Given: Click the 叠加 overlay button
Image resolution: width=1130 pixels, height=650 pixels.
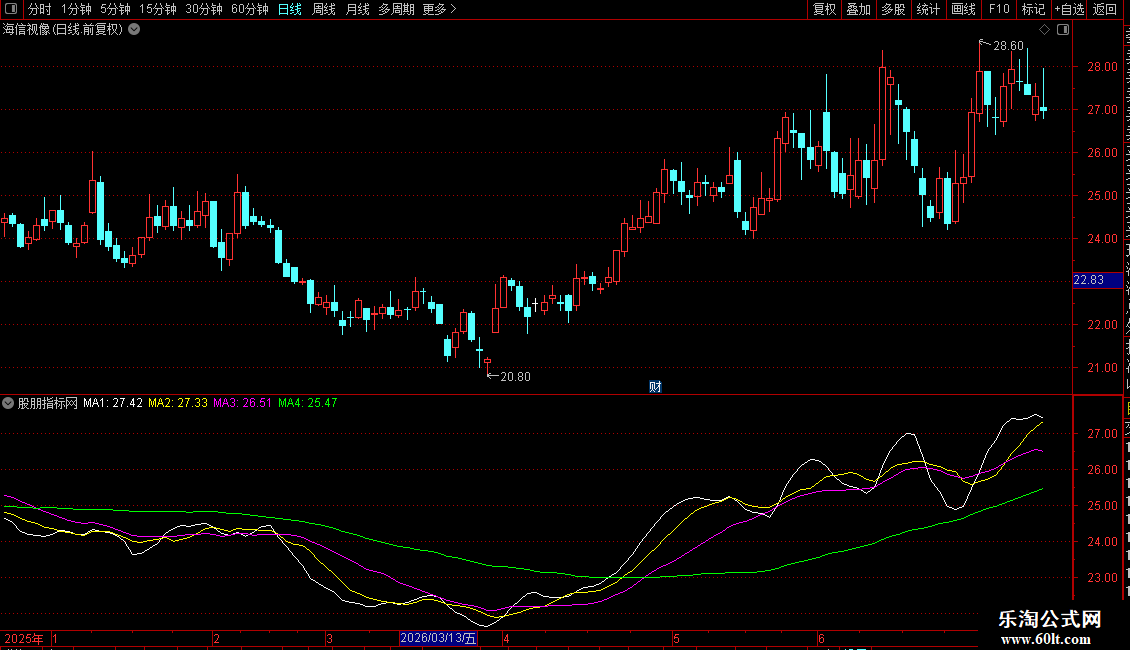Looking at the screenshot, I should (x=858, y=9).
